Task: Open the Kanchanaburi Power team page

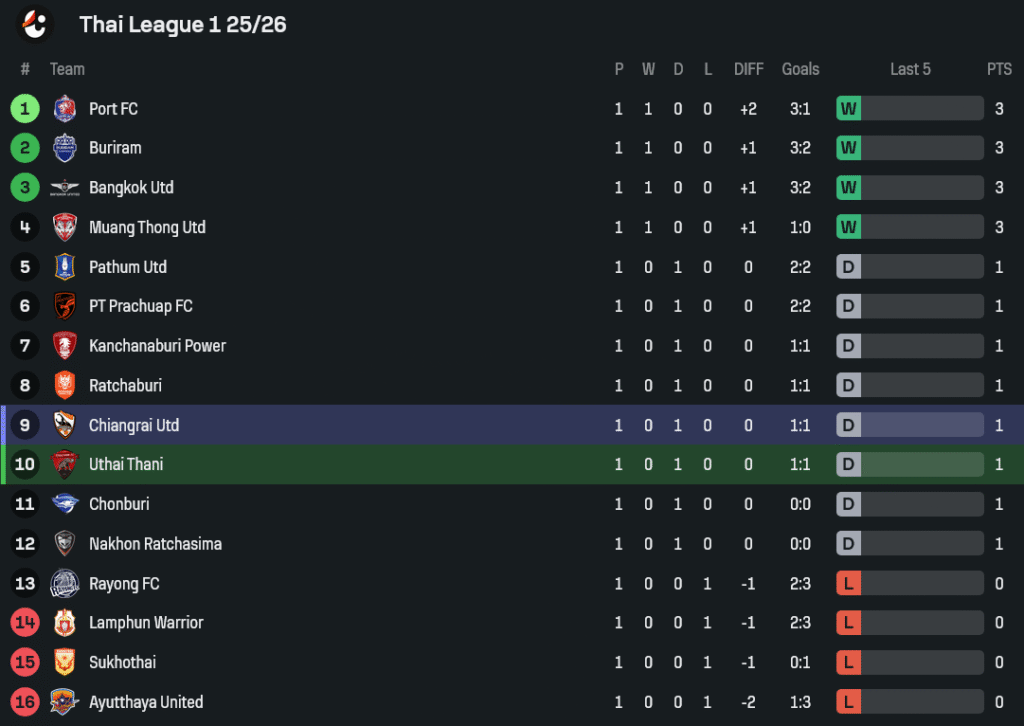Action: (x=157, y=346)
